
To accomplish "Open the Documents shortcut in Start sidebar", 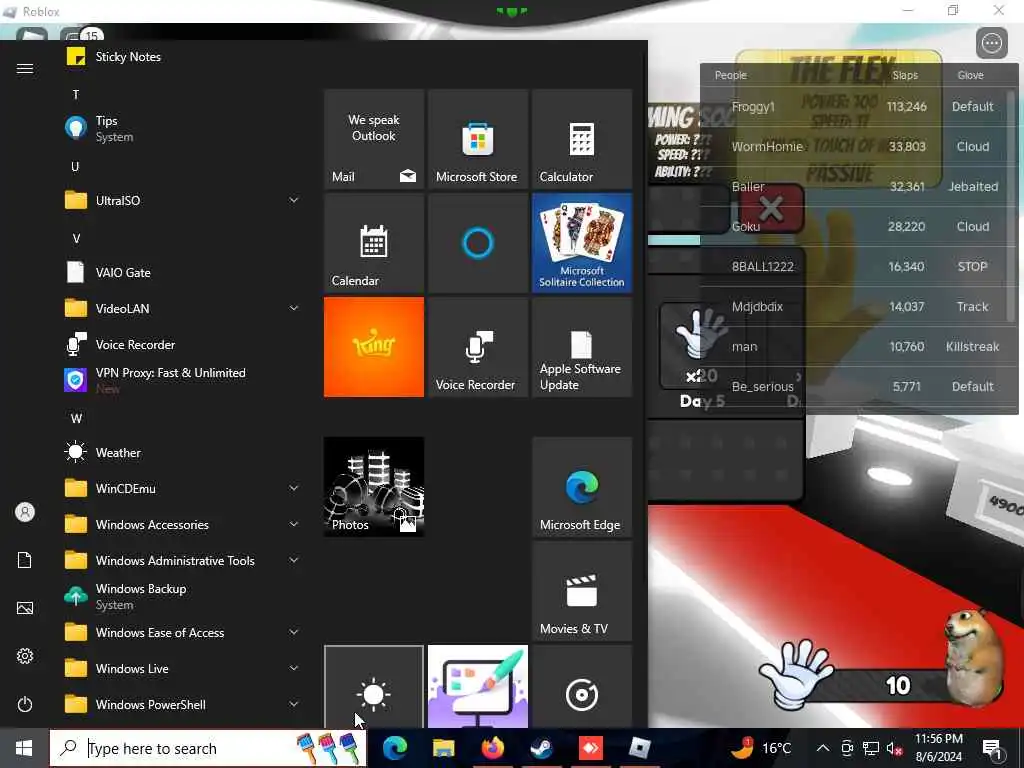I will pyautogui.click(x=25, y=560).
